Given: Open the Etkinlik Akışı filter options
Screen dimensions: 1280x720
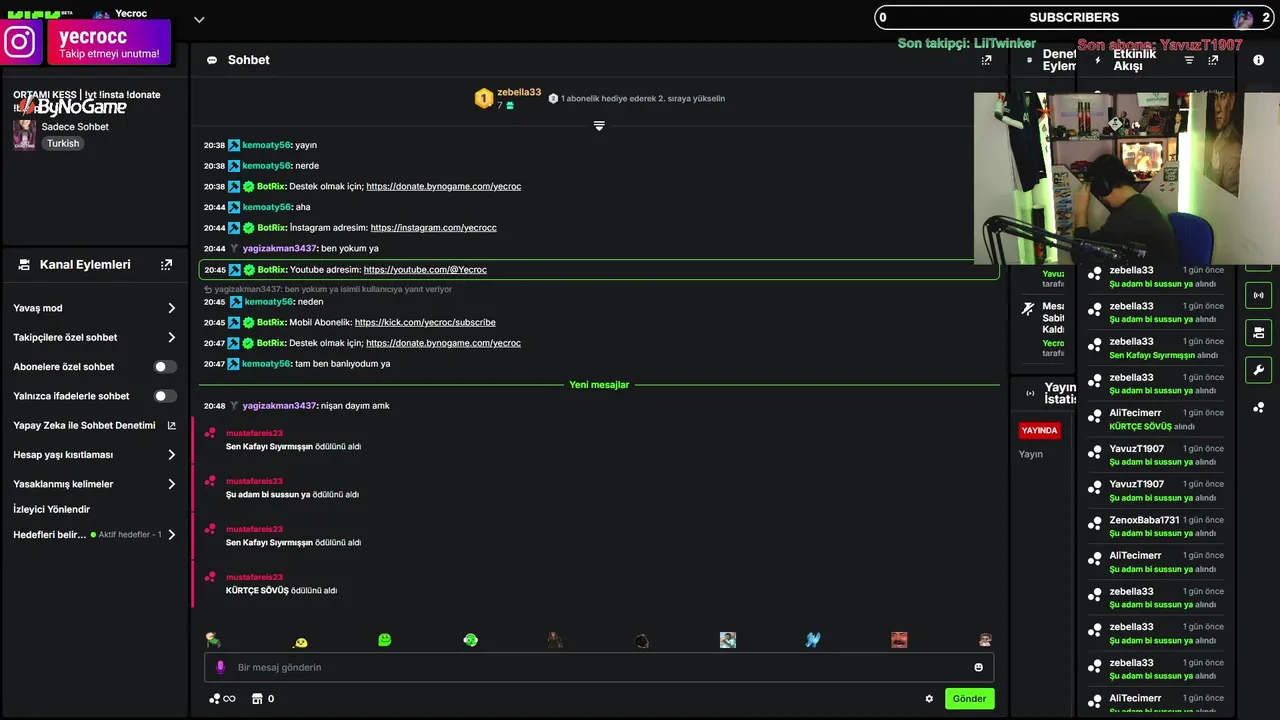Looking at the screenshot, I should pyautogui.click(x=1189, y=60).
